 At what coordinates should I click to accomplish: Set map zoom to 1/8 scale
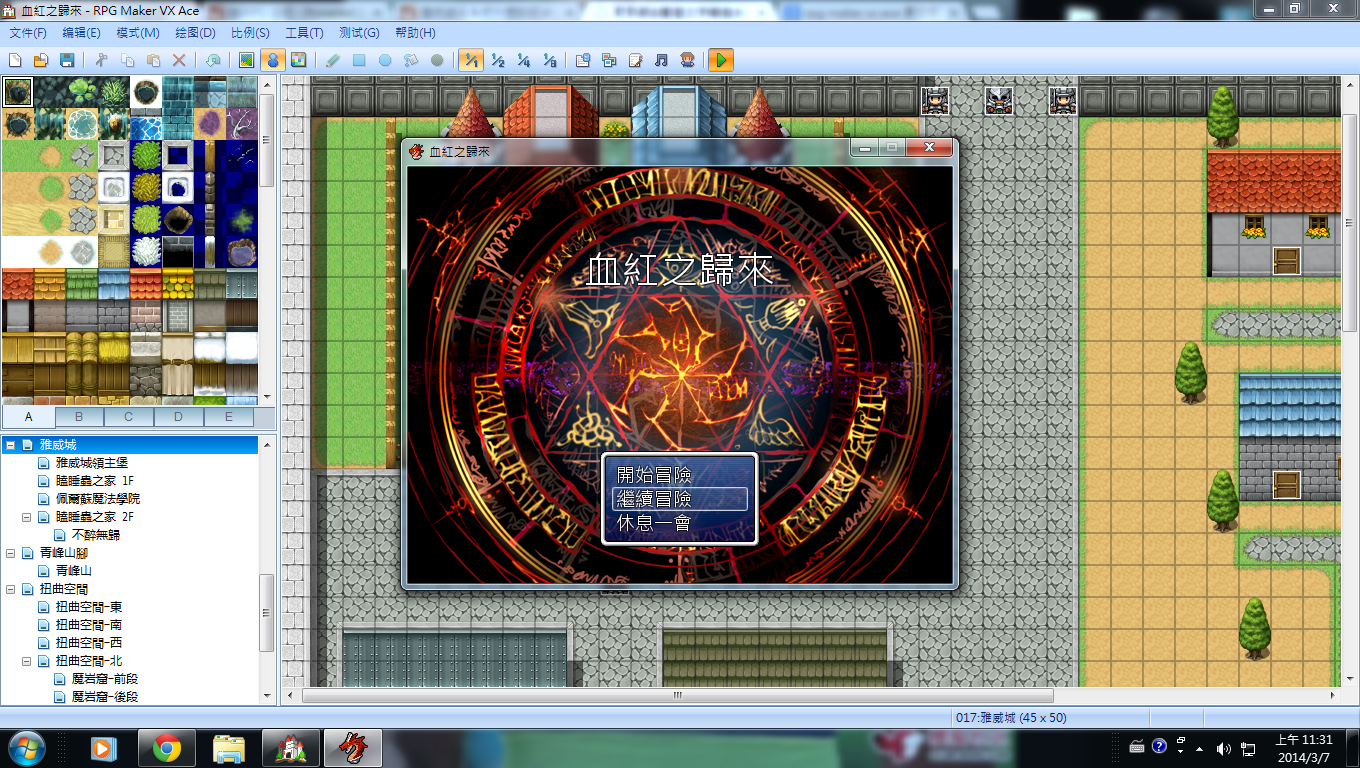pyautogui.click(x=549, y=60)
